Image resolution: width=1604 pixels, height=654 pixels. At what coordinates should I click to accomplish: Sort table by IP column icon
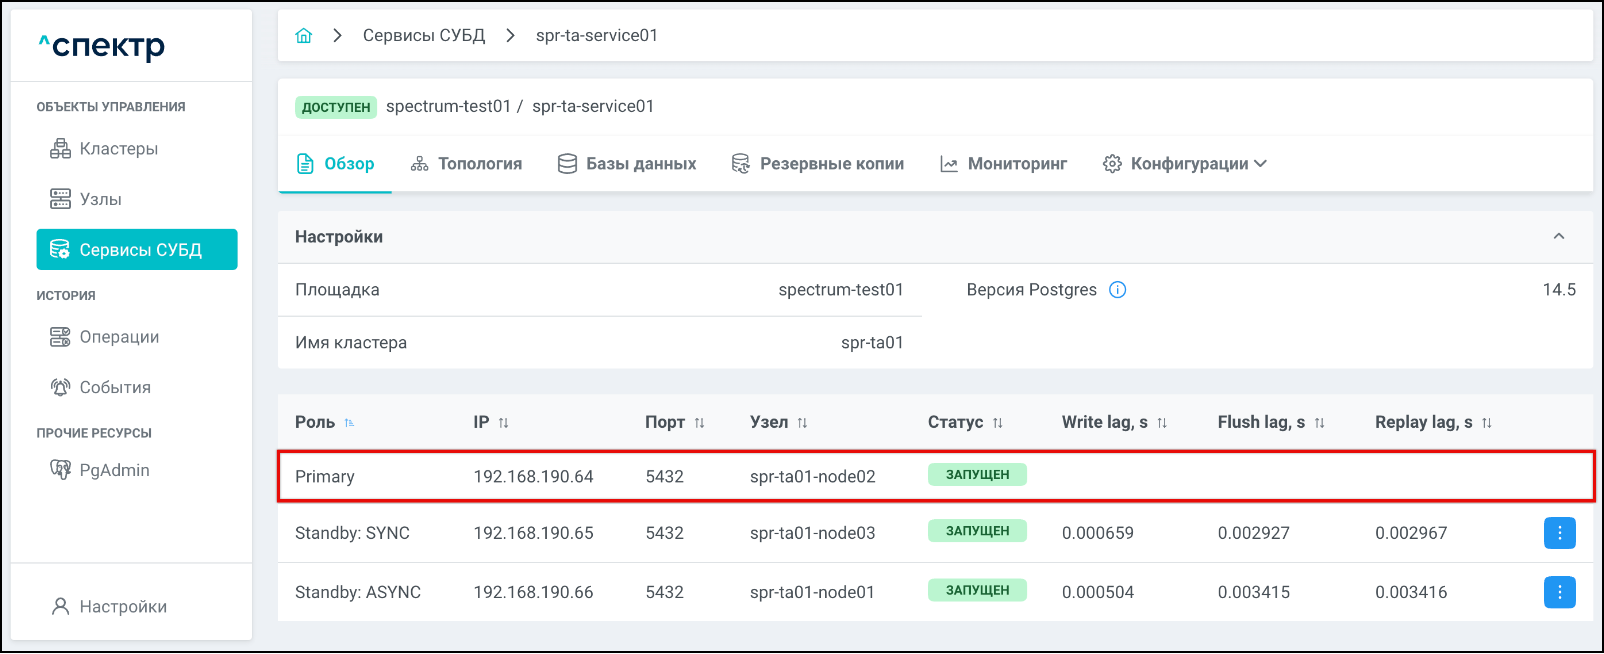pyautogui.click(x=503, y=423)
